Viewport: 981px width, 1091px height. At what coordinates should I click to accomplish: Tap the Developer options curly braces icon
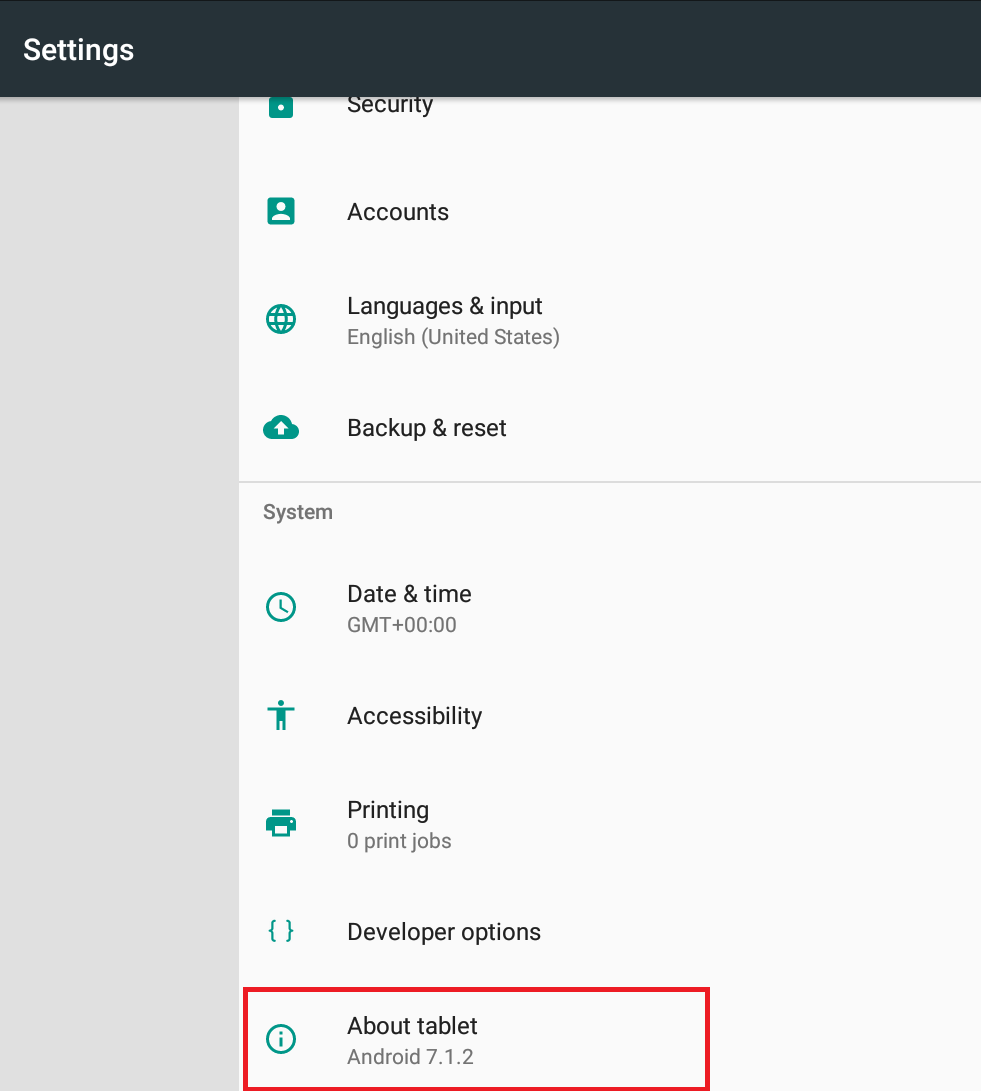[281, 932]
